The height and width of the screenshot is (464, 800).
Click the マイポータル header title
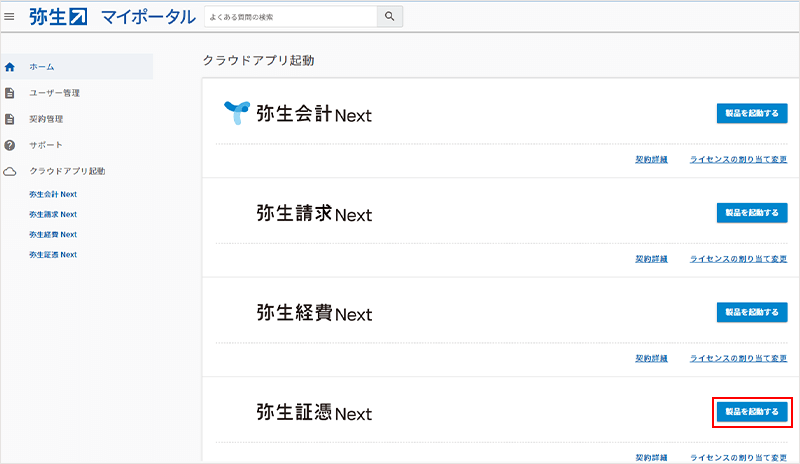(x=148, y=17)
